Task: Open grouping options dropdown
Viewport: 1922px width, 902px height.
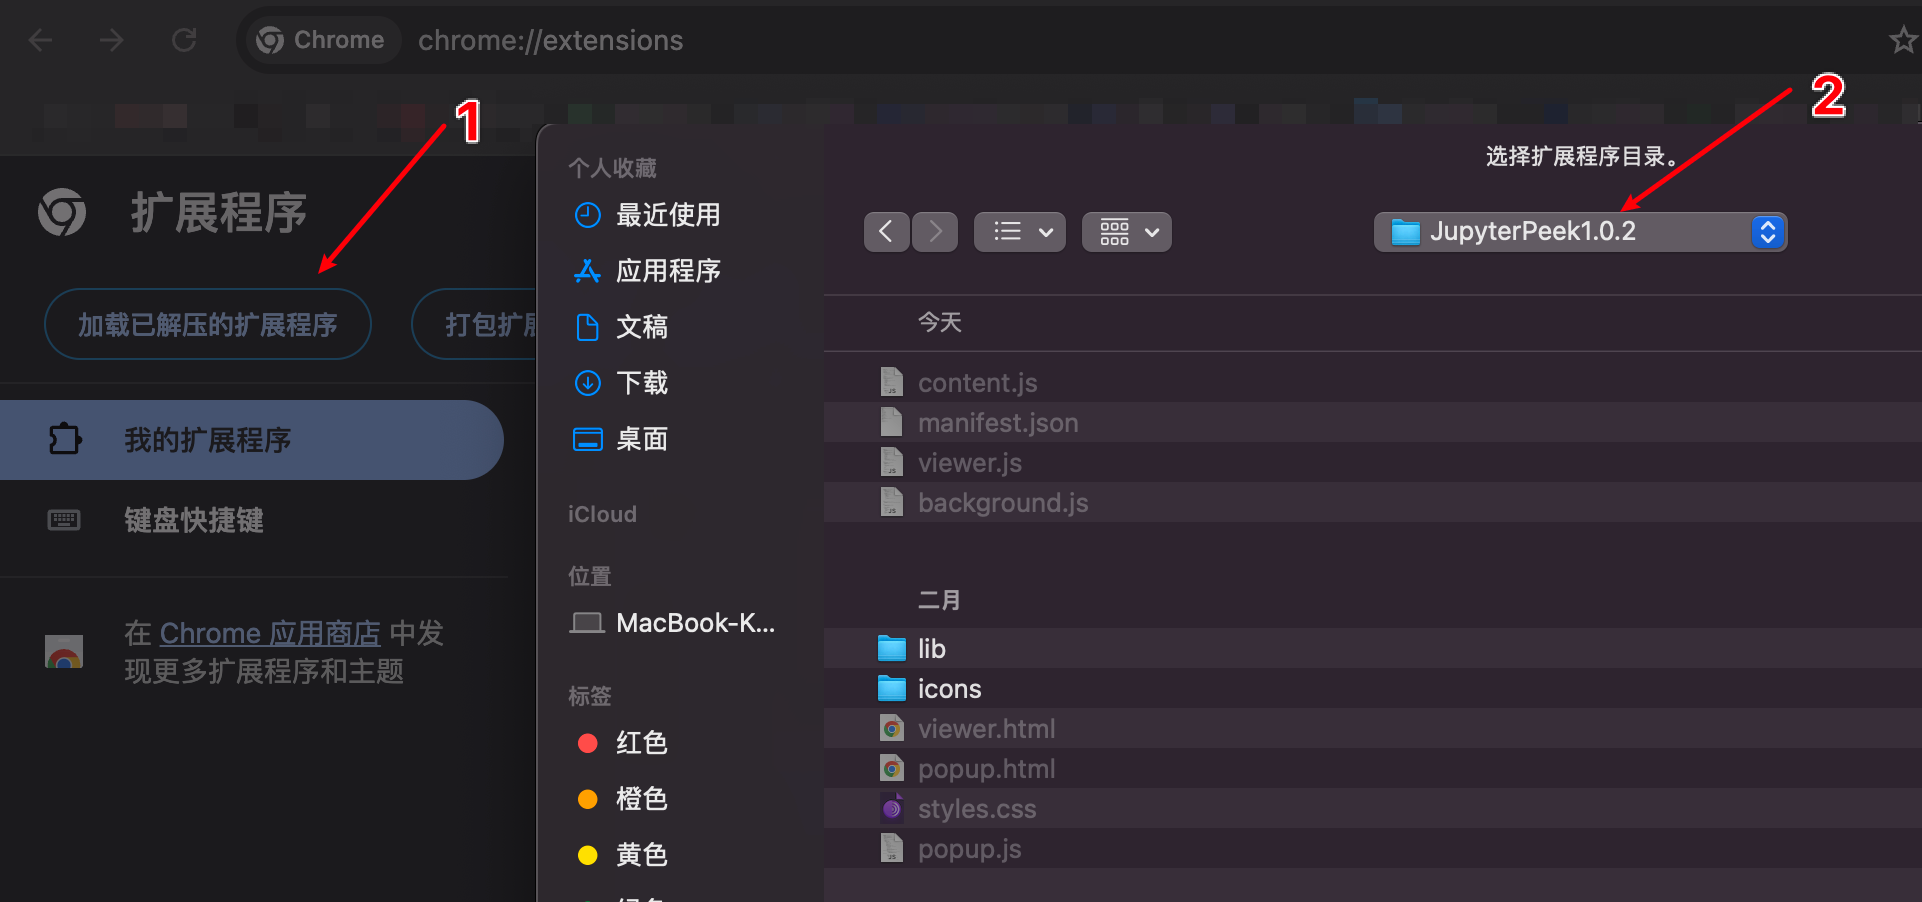Action: tap(1127, 232)
